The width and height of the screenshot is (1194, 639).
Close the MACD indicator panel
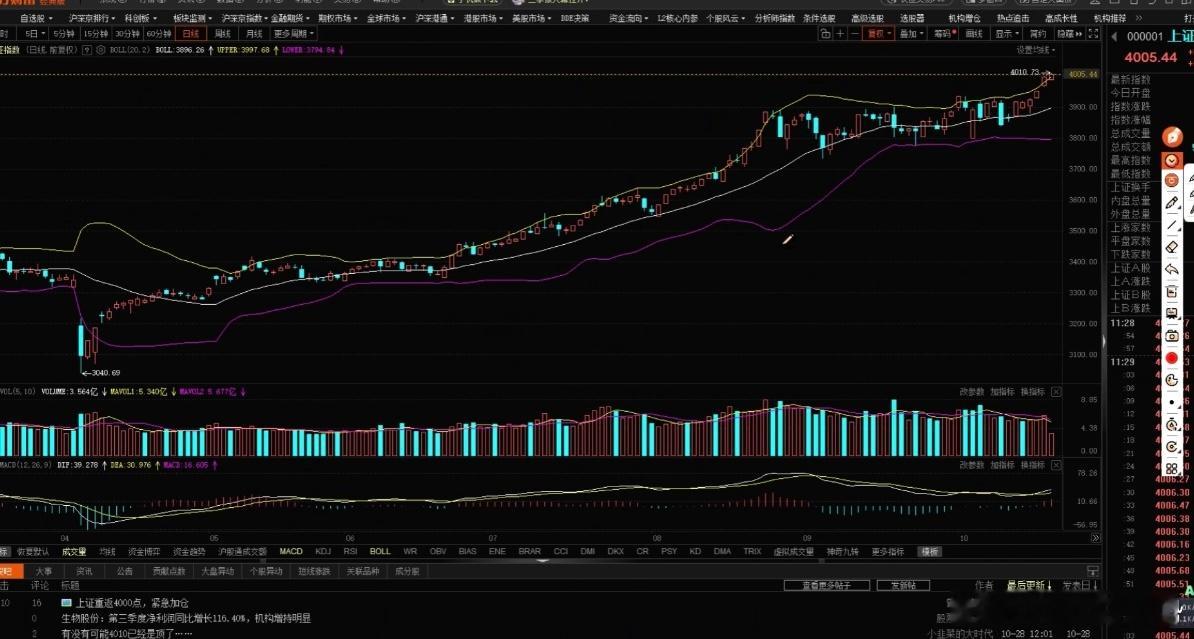point(1056,465)
